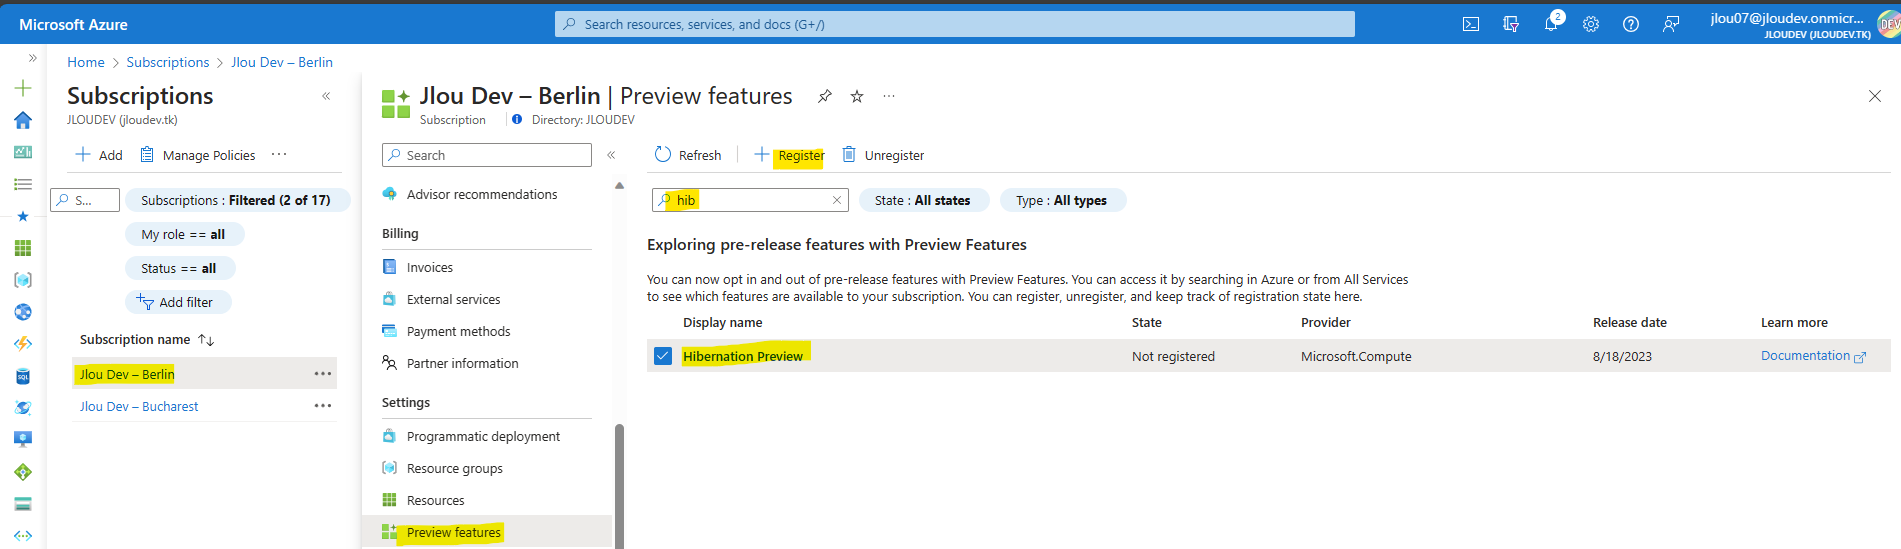This screenshot has width=1901, height=549.
Task: Open the Dashboard icon in sidebar
Action: pos(23,152)
